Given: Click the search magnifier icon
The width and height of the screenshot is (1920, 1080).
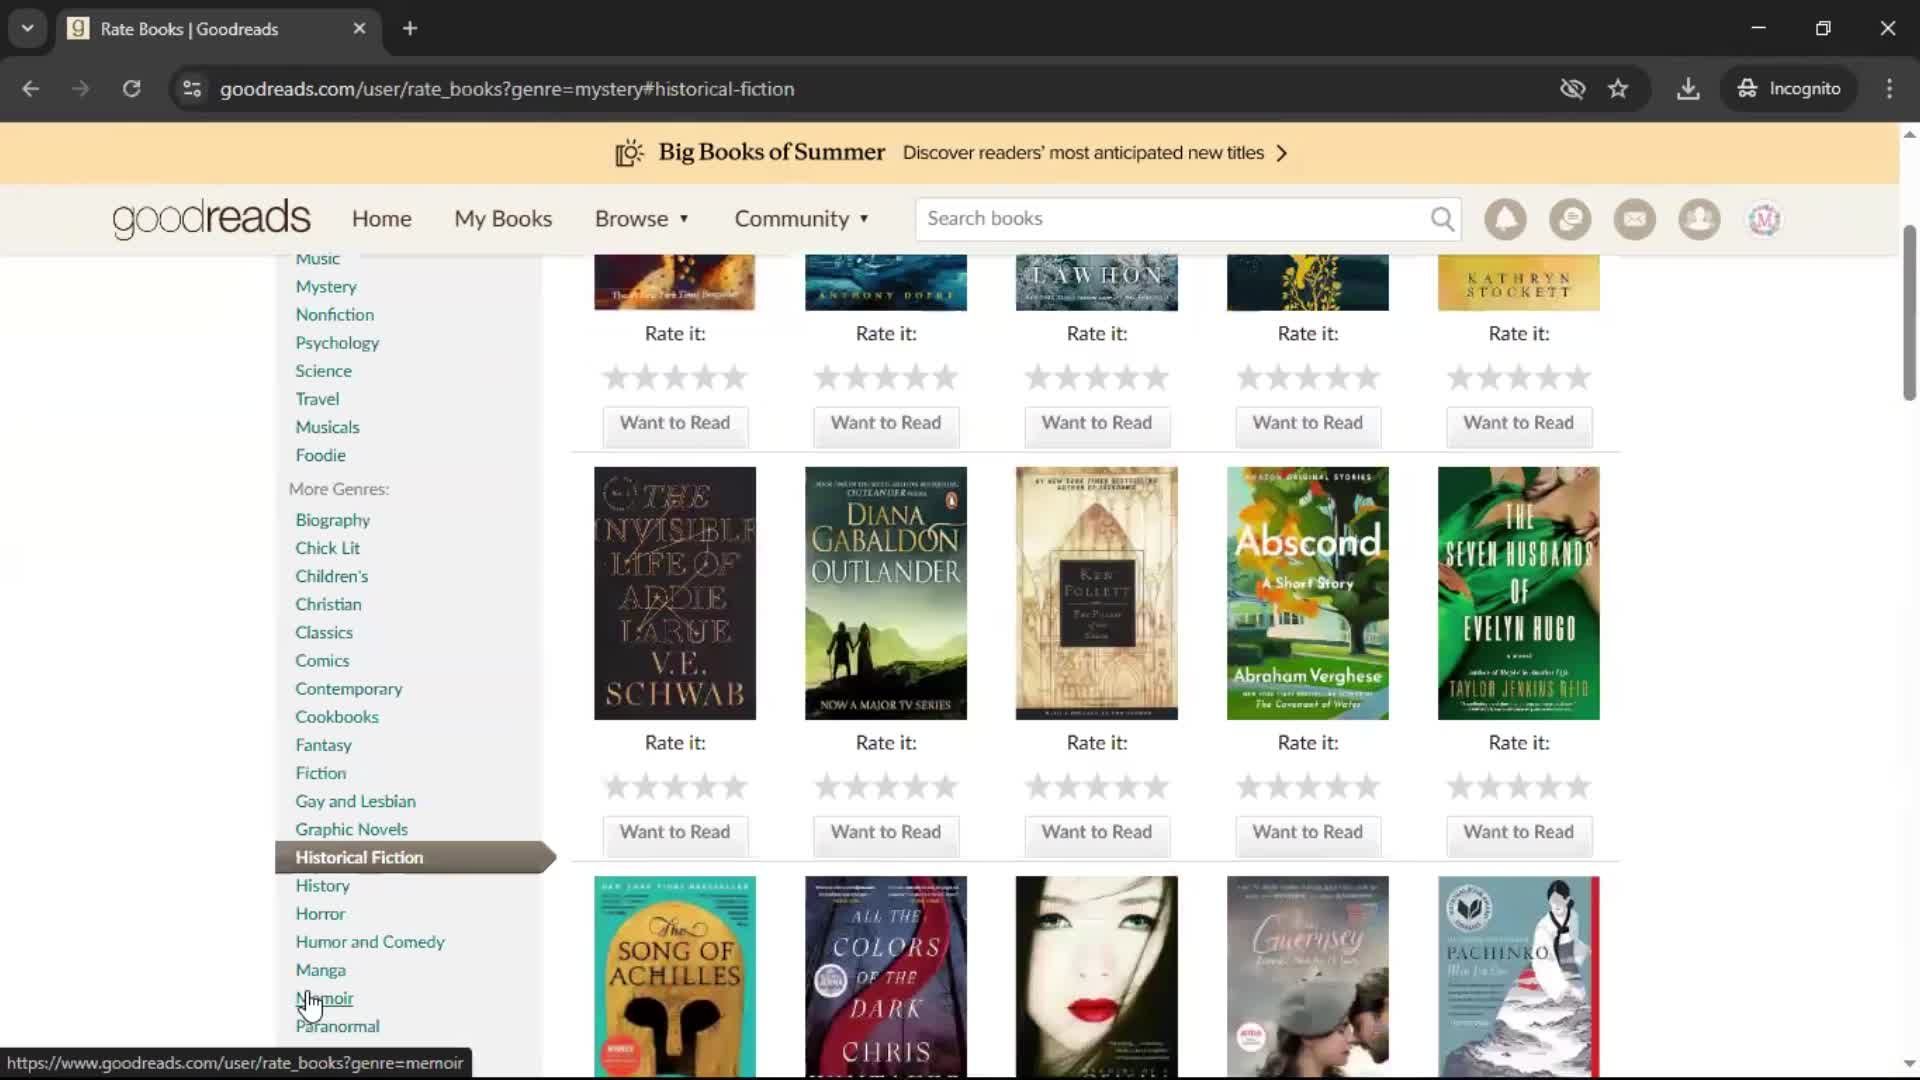Looking at the screenshot, I should tap(1442, 219).
